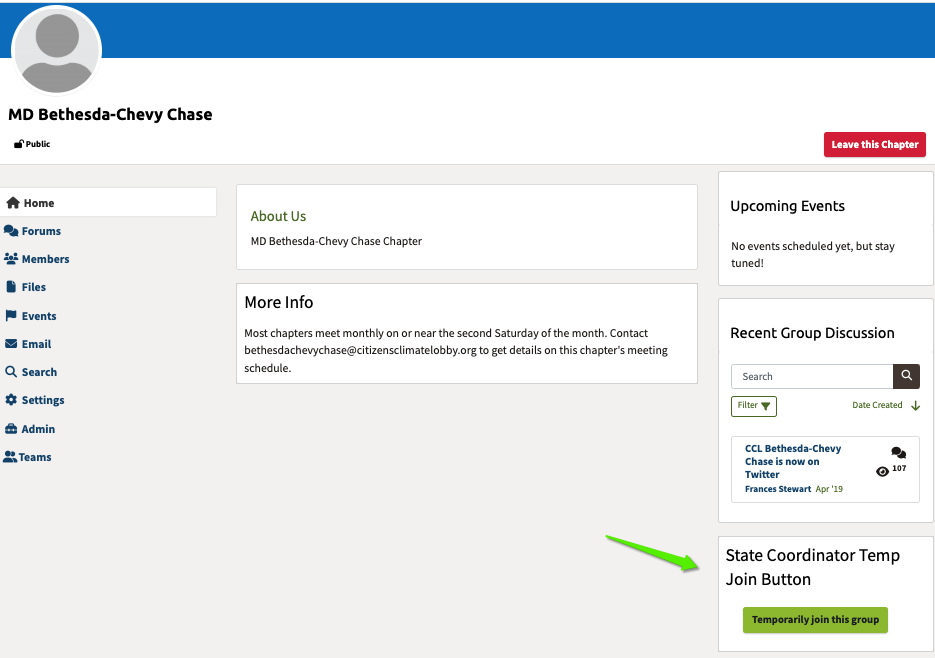The width and height of the screenshot is (935, 658).
Task: Click the Email envelope icon
Action: tap(11, 344)
